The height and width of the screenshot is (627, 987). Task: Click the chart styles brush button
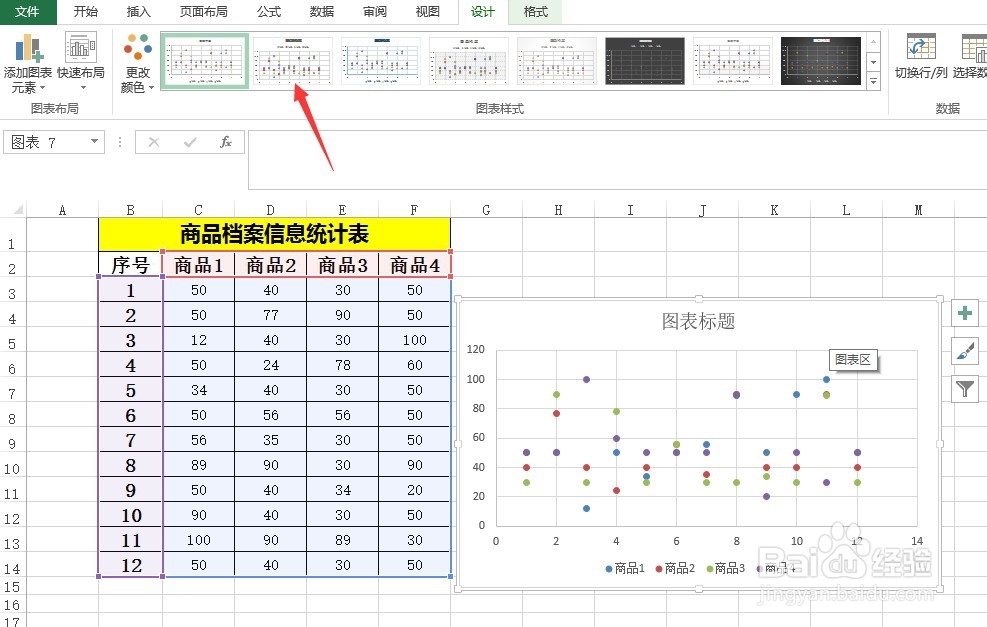(x=964, y=351)
